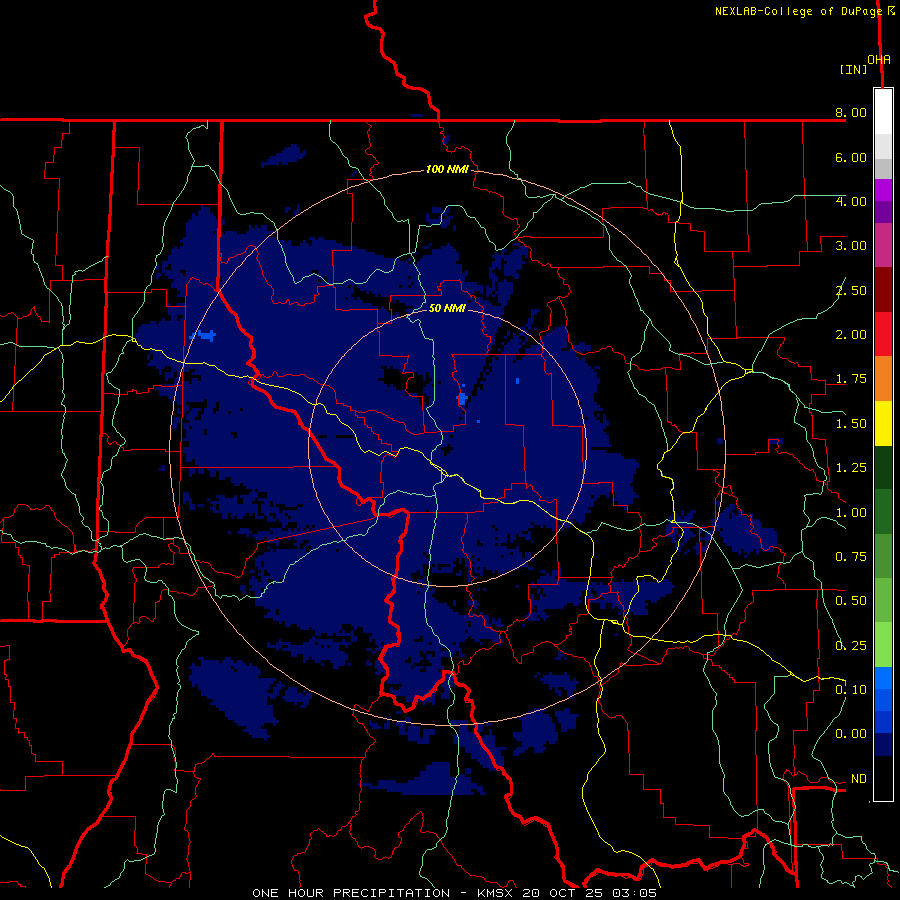
Task: Click the 1.00 legend value
Action: pyautogui.click(x=851, y=513)
